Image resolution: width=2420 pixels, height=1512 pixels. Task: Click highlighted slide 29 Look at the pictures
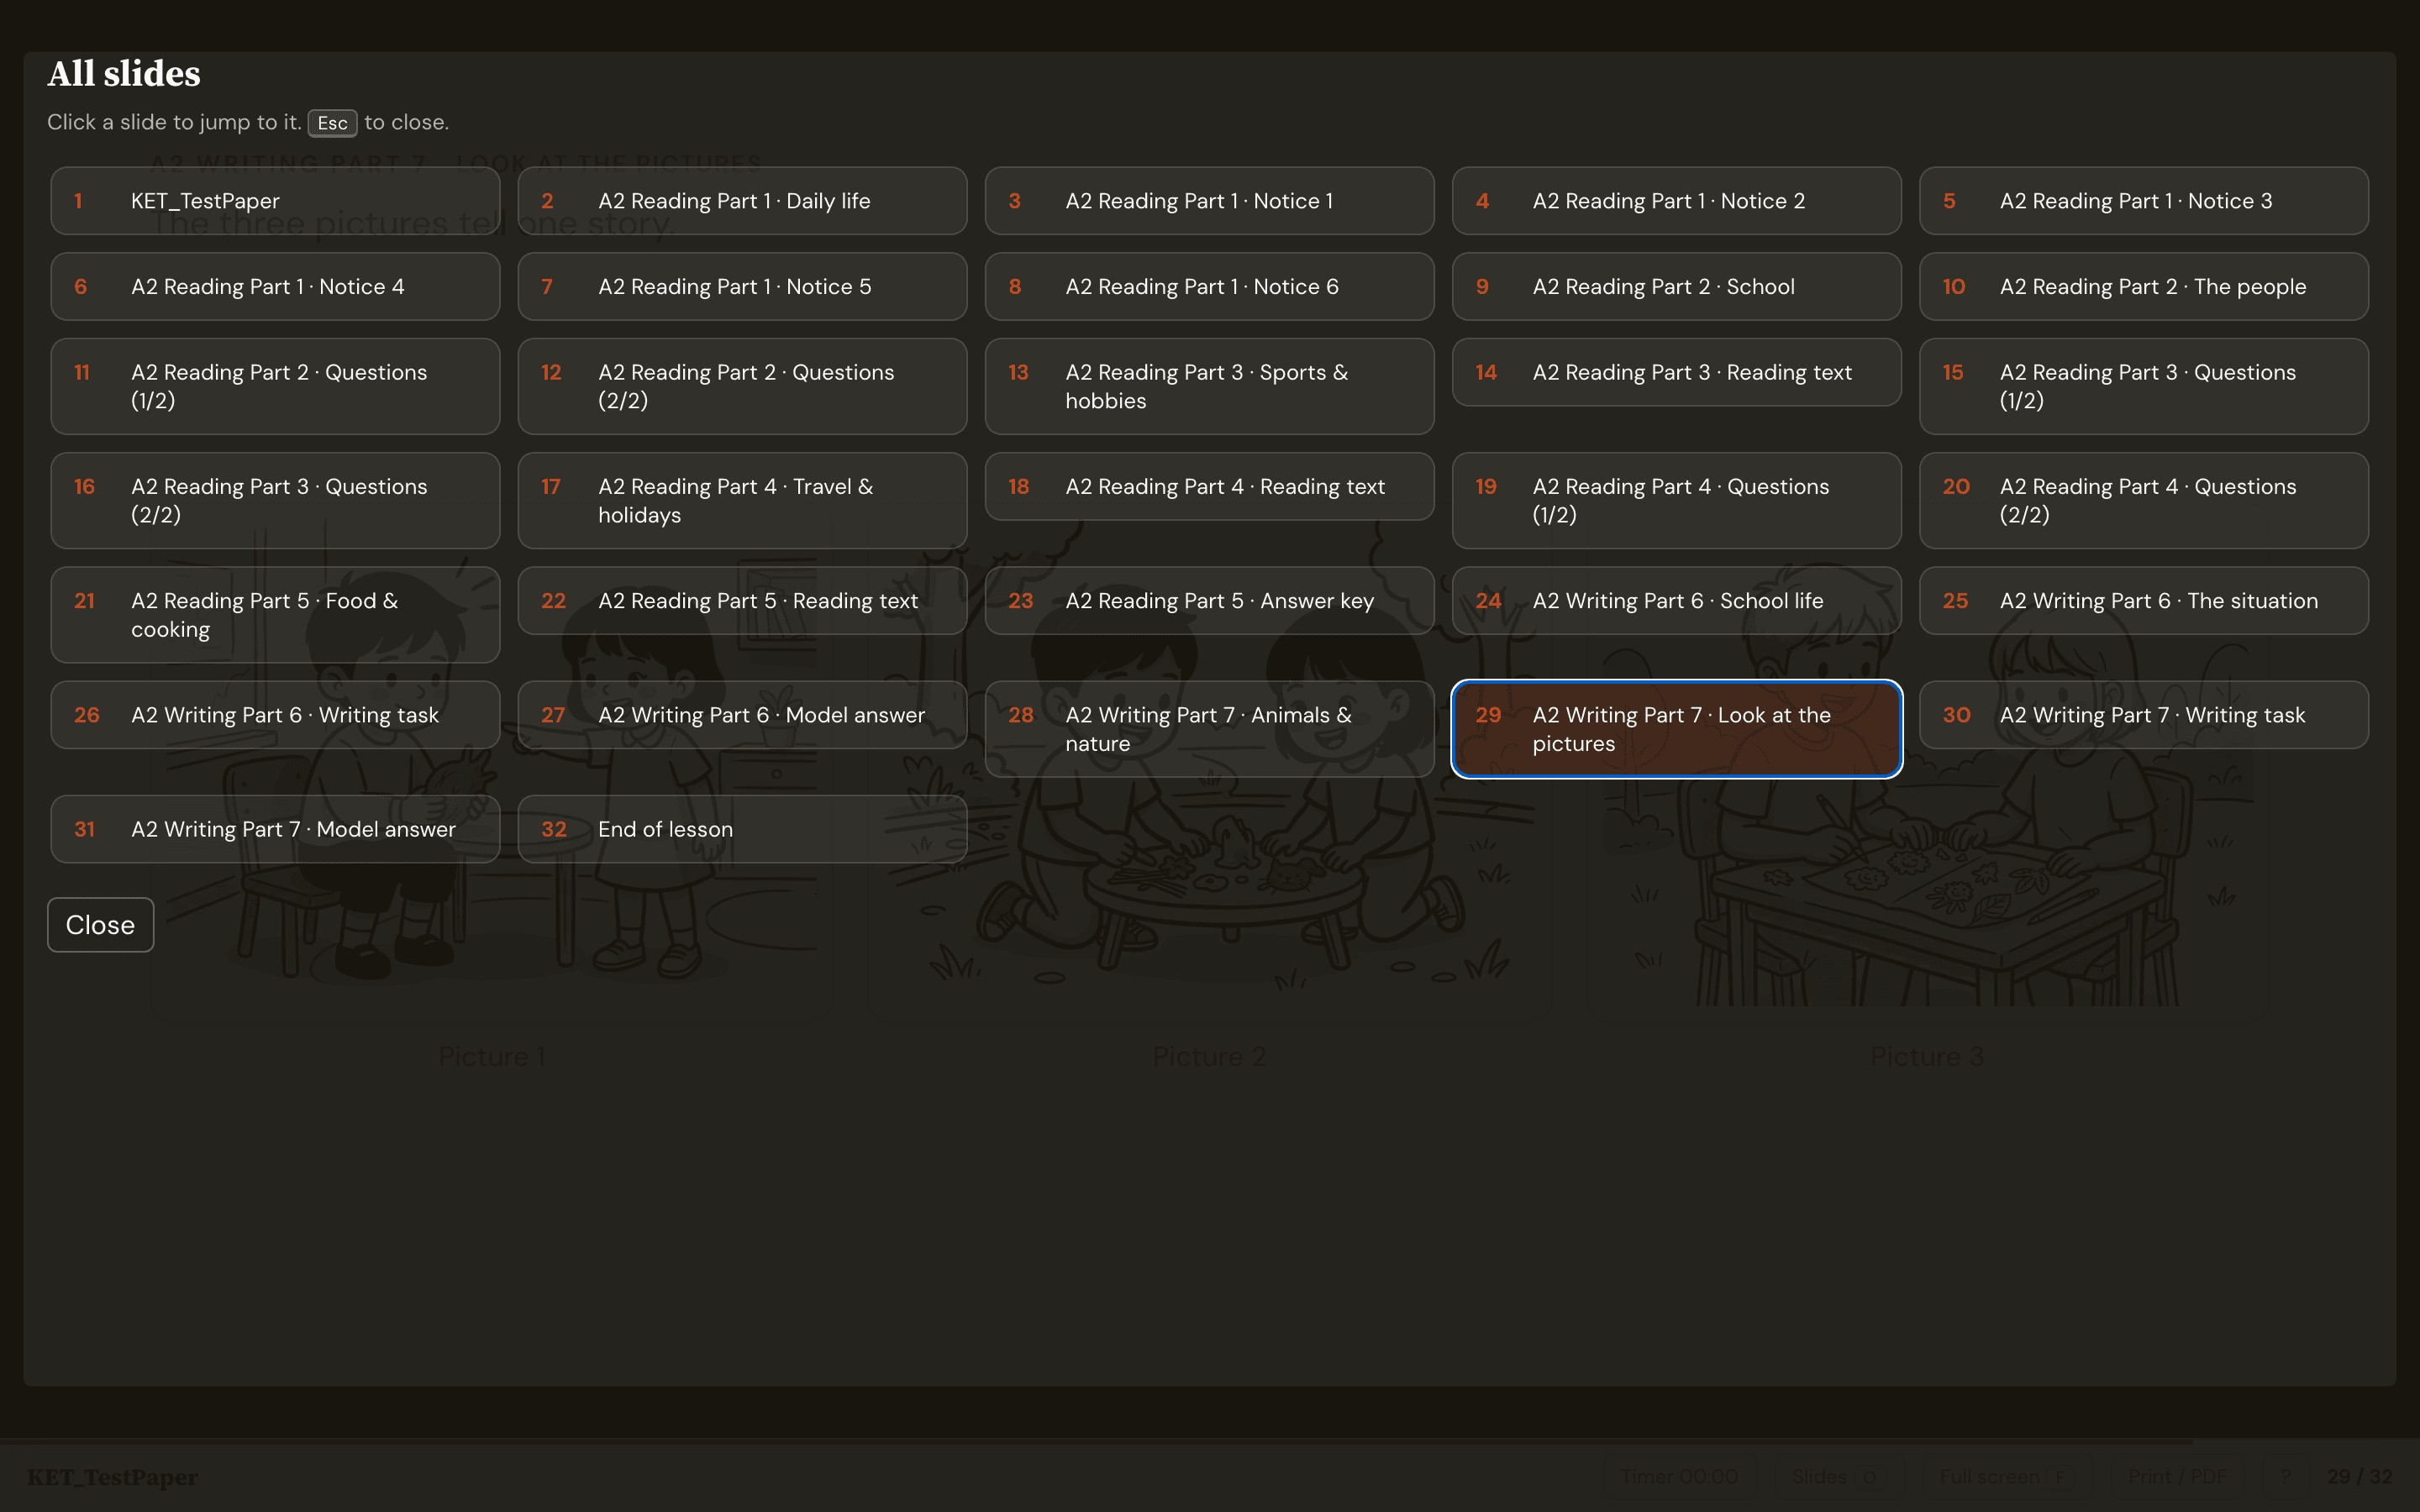(1676, 729)
